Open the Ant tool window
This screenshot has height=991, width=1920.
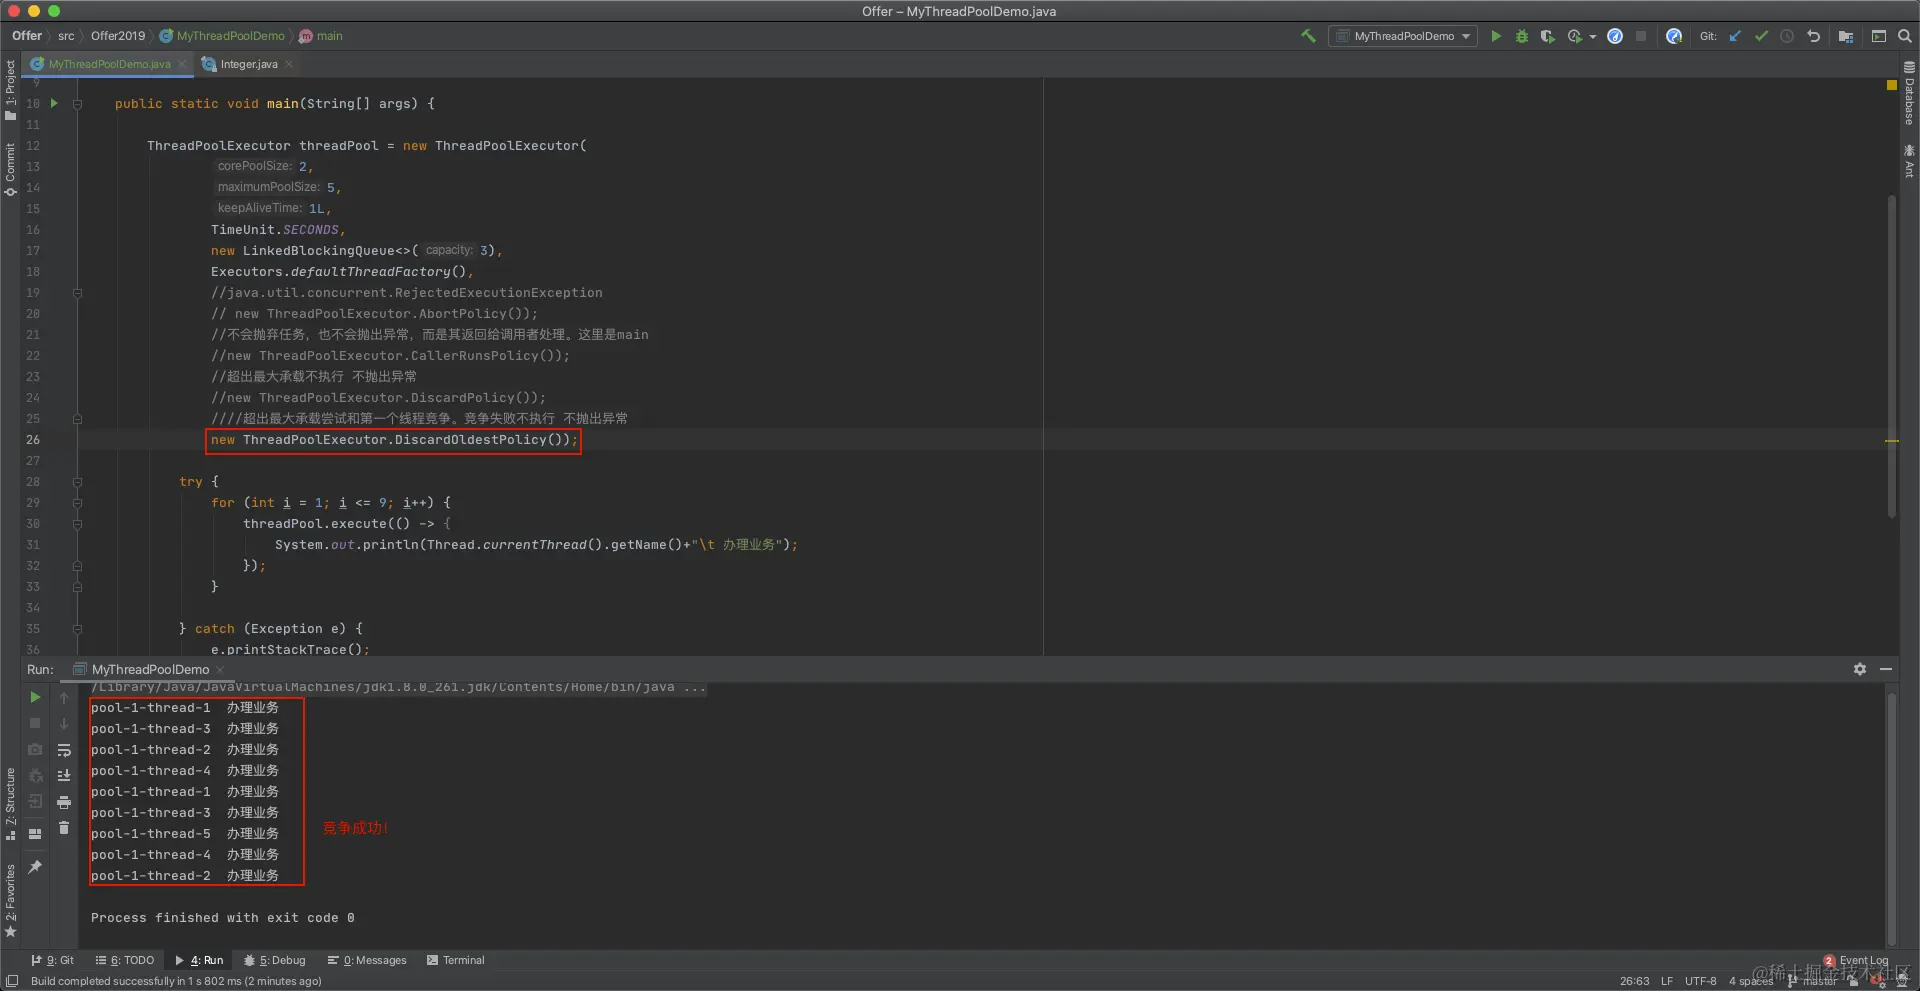click(1909, 161)
